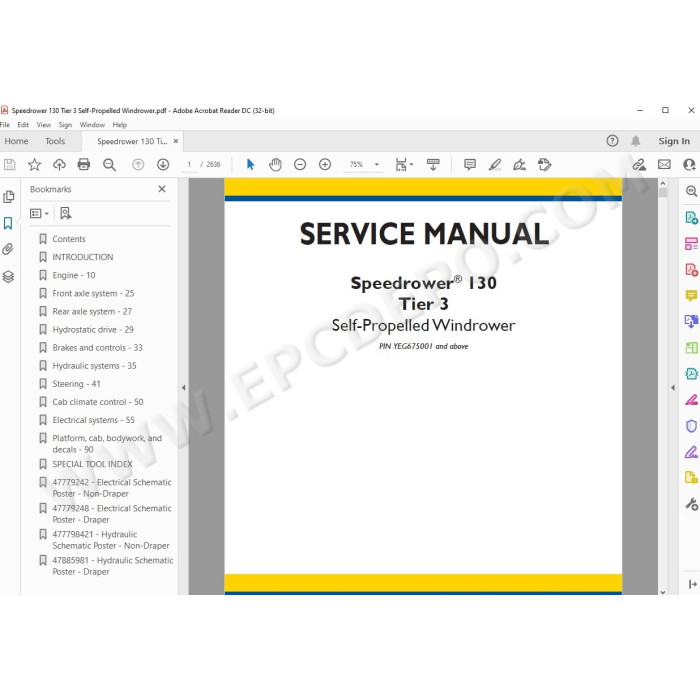Jump to Cab climate control - 50
This screenshot has width=700, height=700.
coord(98,402)
